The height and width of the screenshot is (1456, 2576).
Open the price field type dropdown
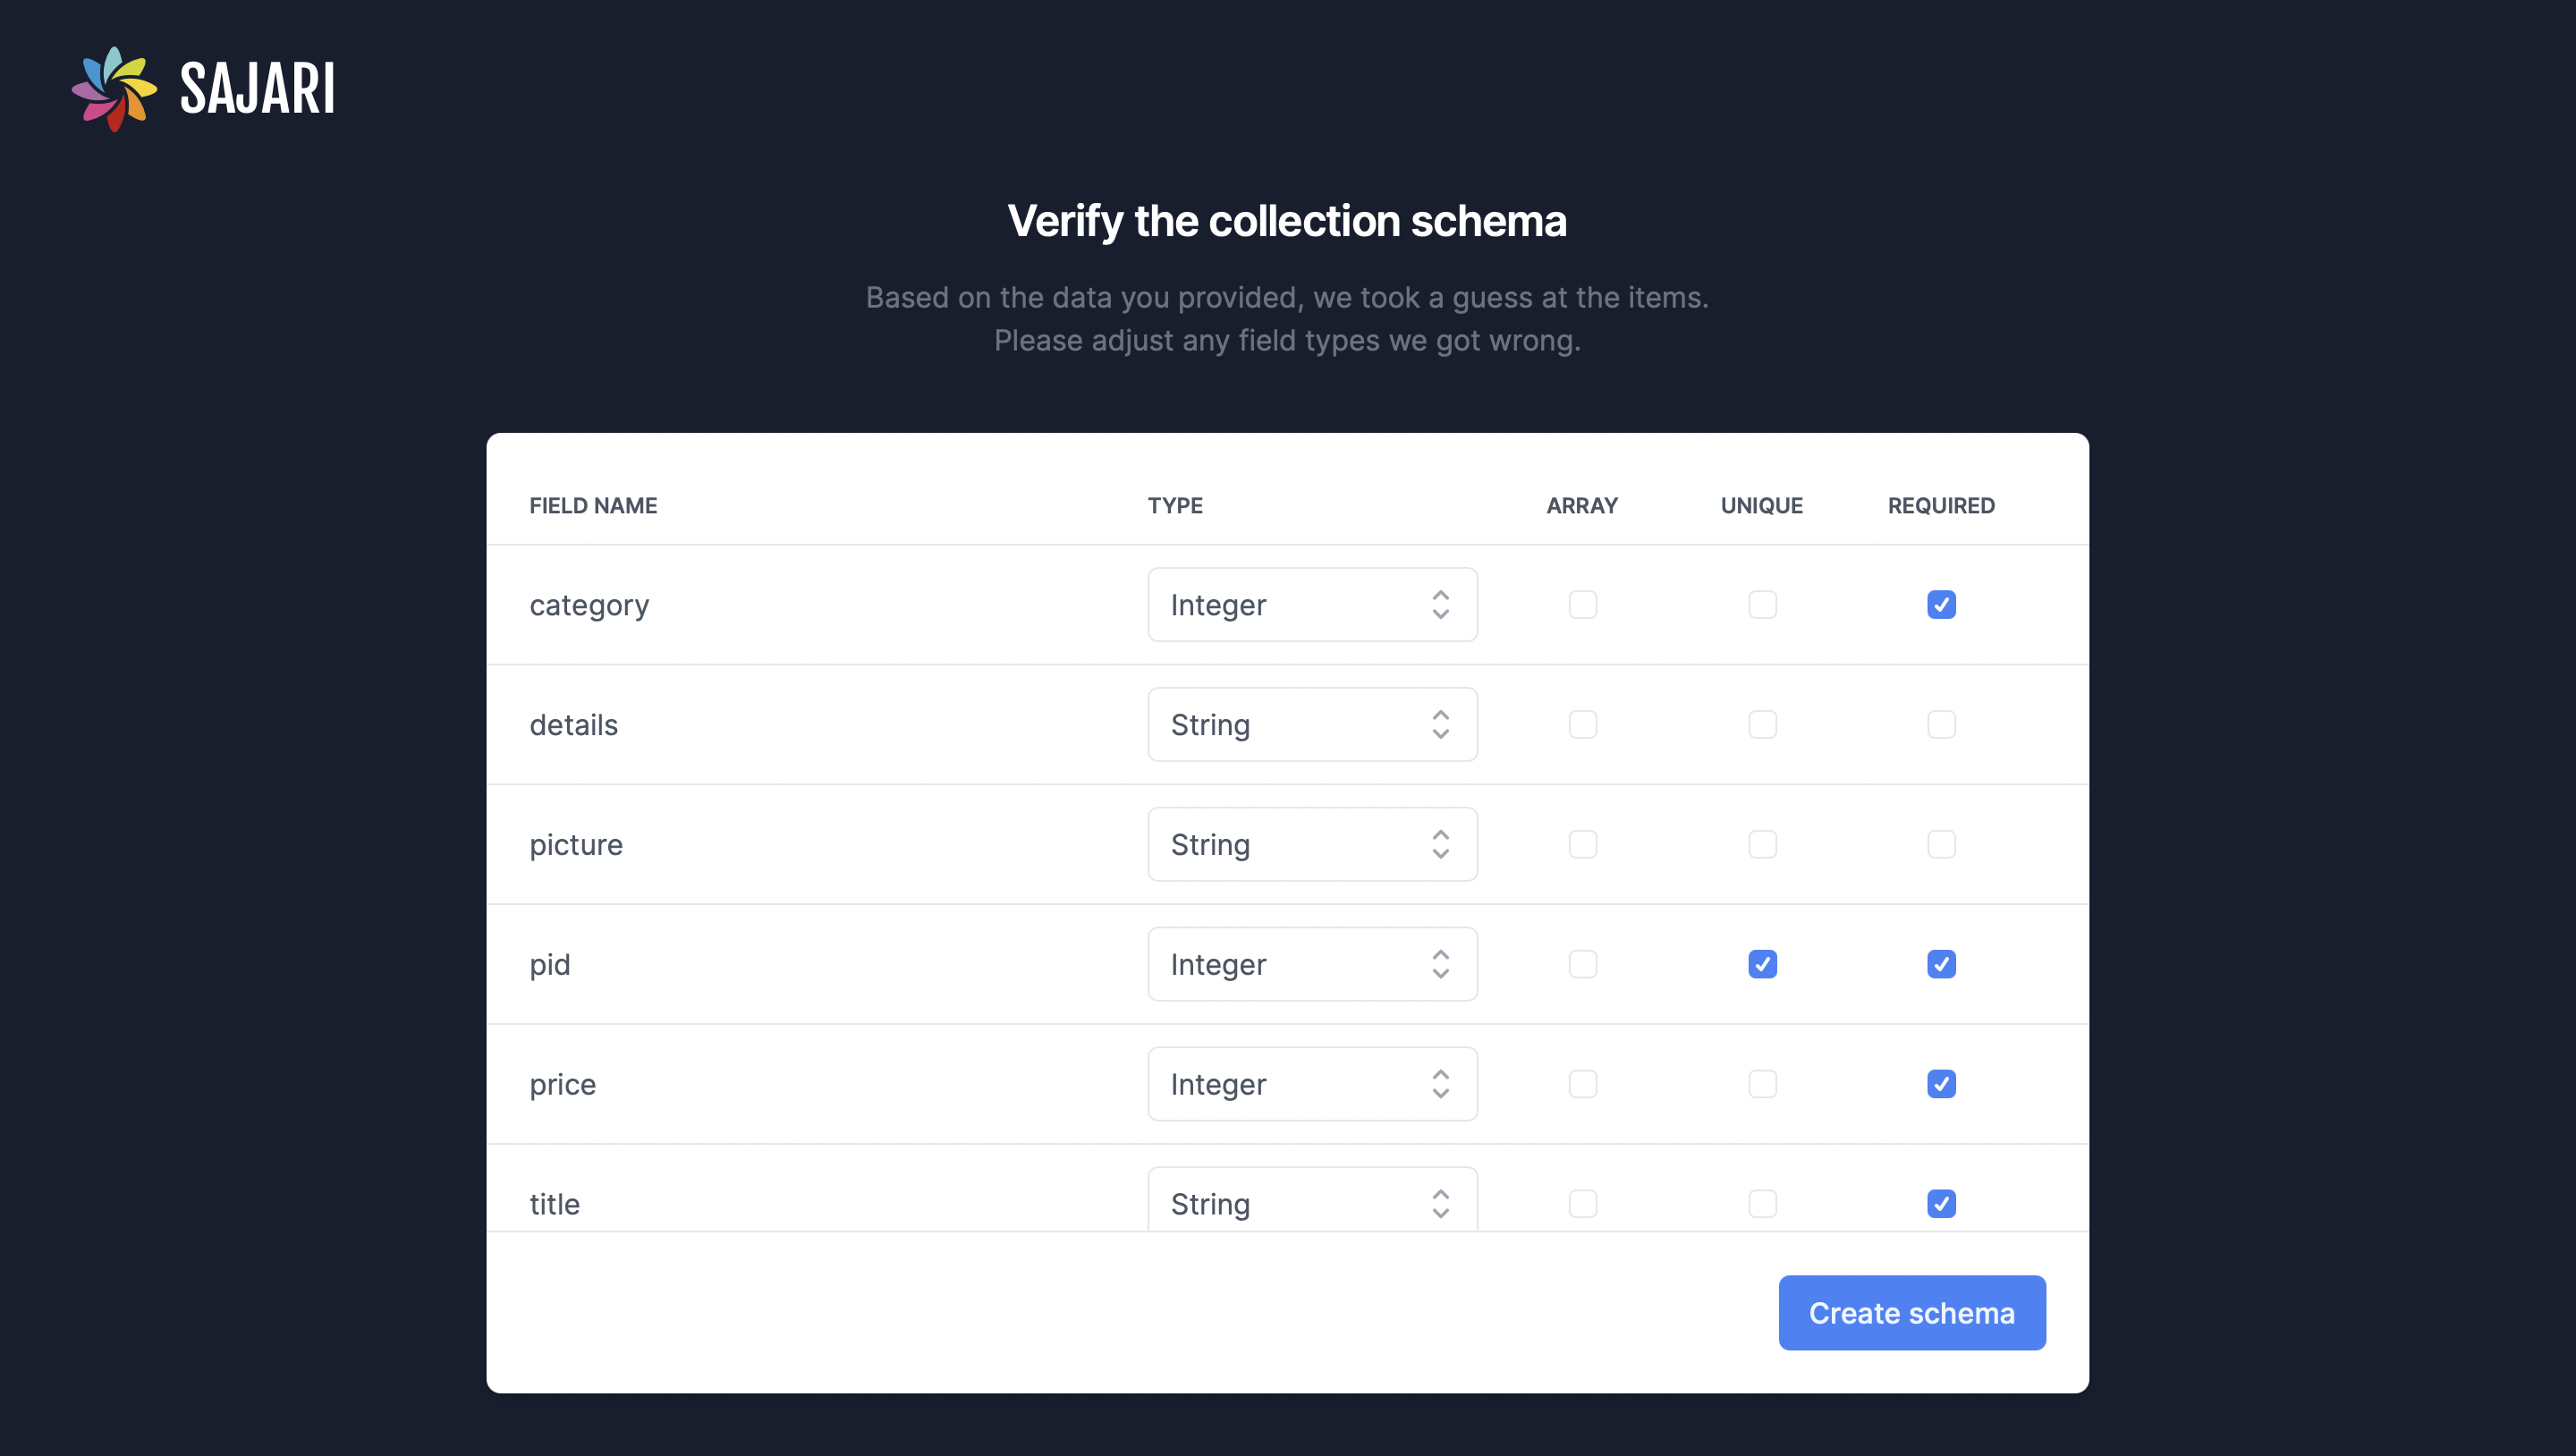[1311, 1084]
